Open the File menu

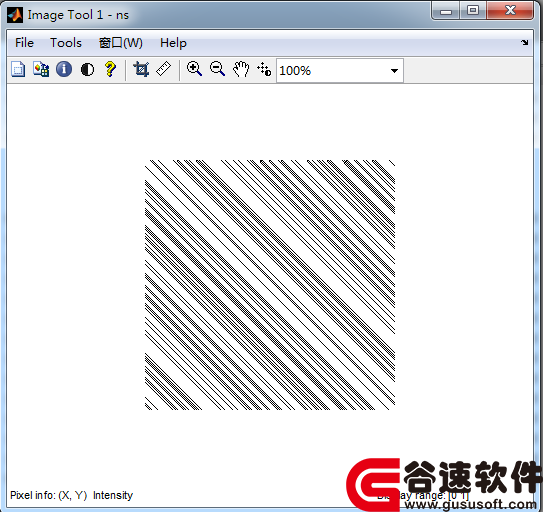click(x=24, y=43)
